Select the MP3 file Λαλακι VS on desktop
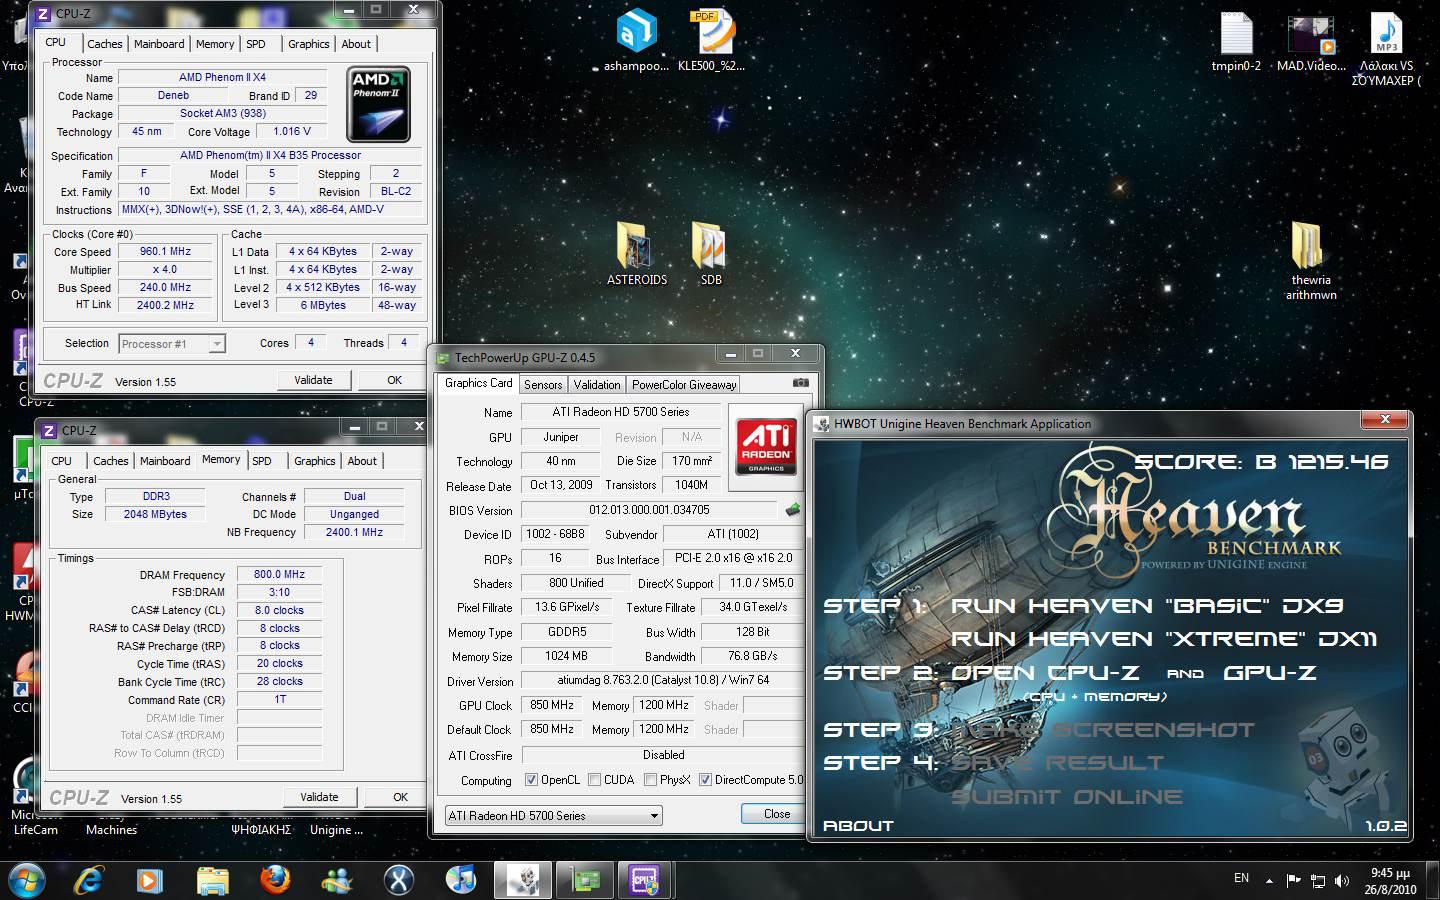 (x=1386, y=48)
